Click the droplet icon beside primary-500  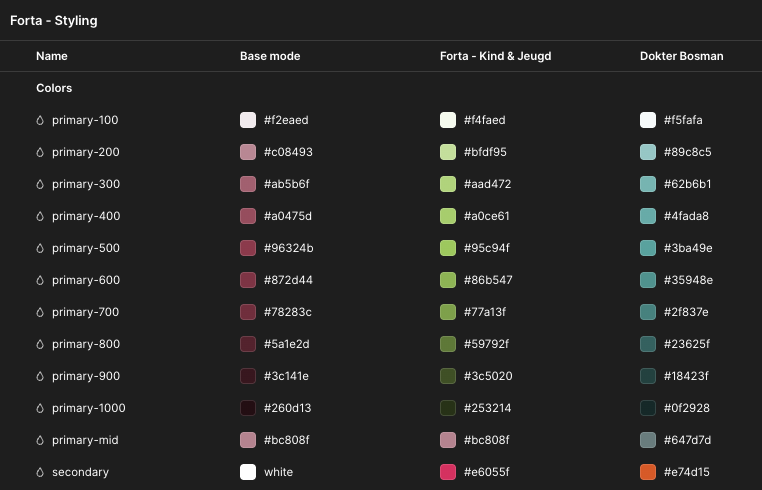coord(40,248)
